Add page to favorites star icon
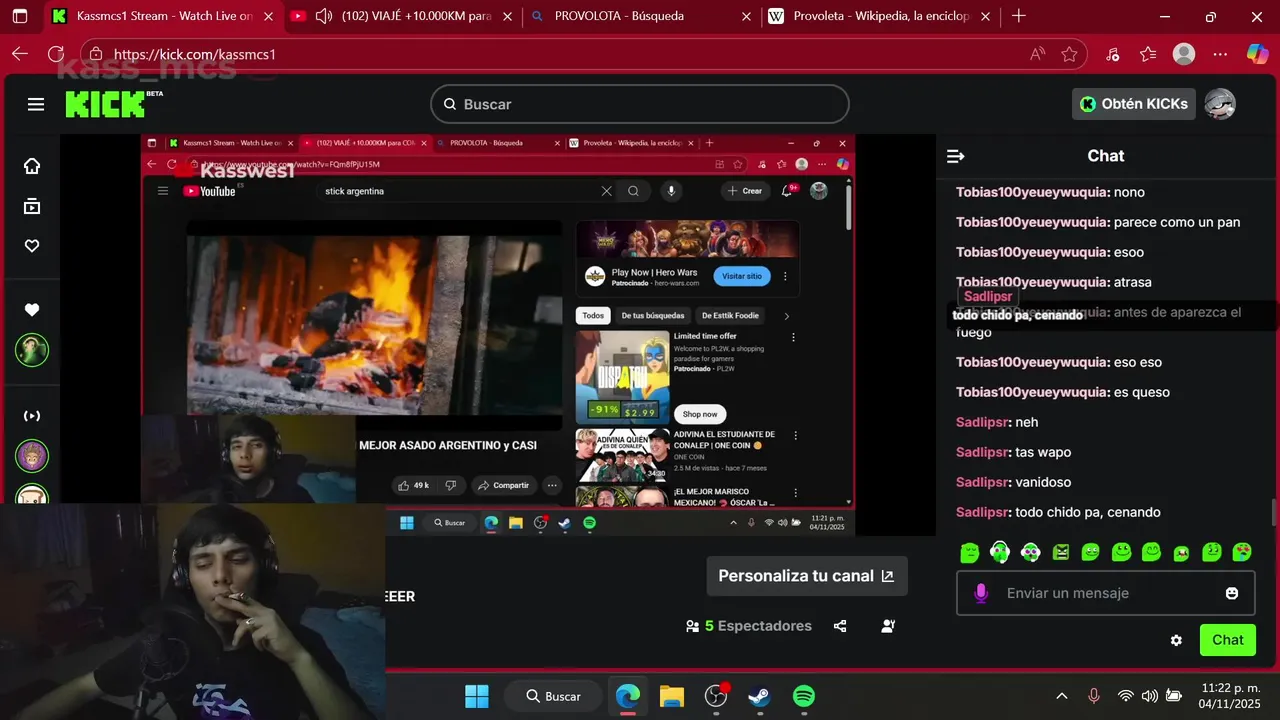 tap(1069, 54)
